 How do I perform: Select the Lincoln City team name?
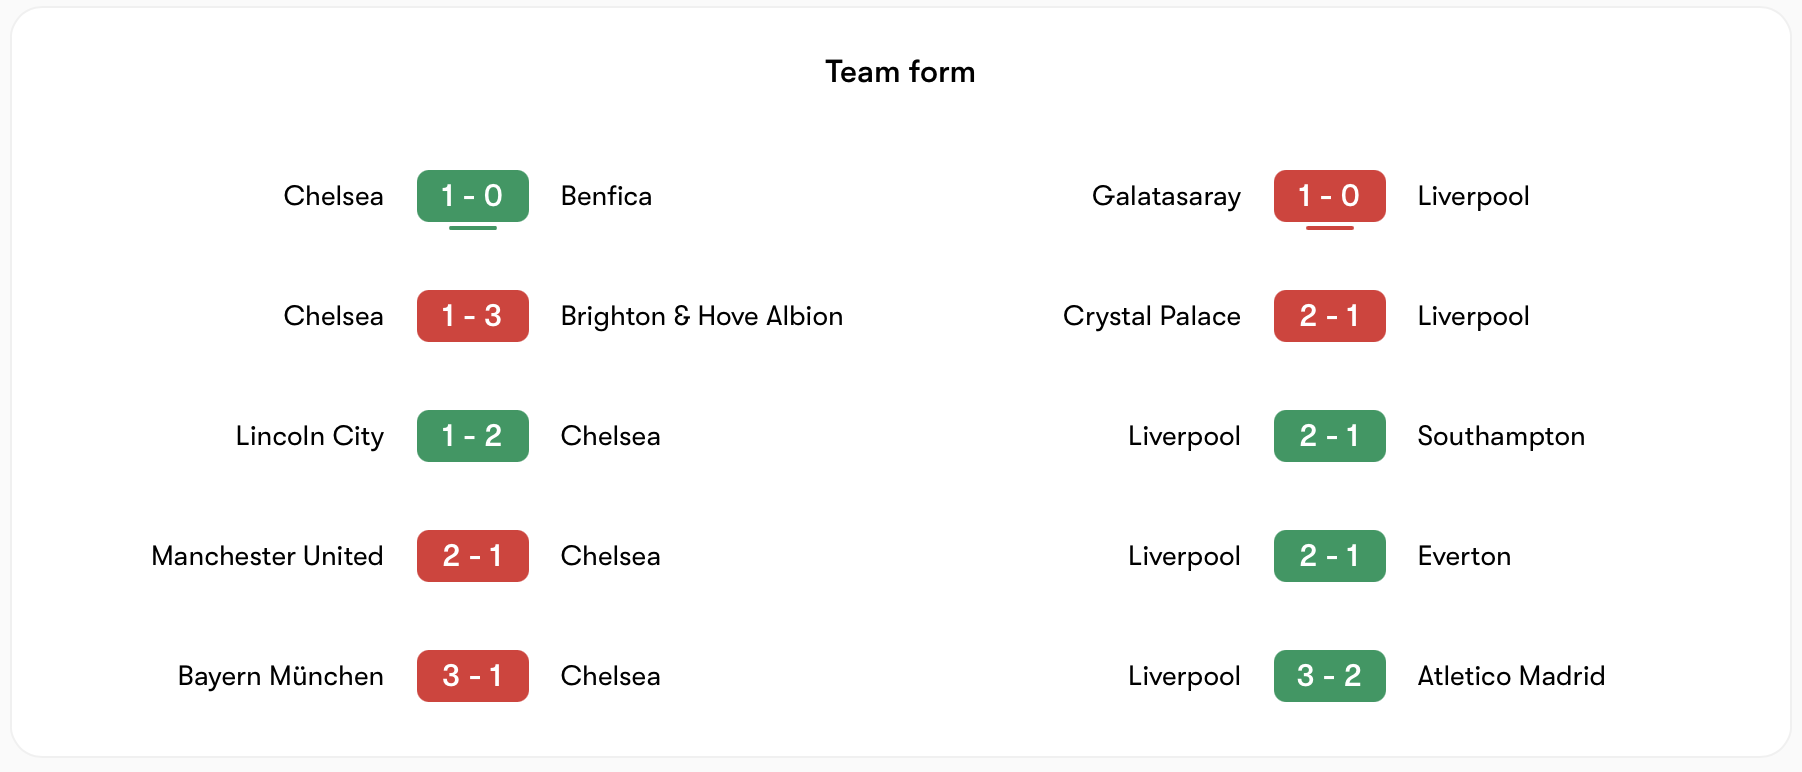(x=309, y=436)
